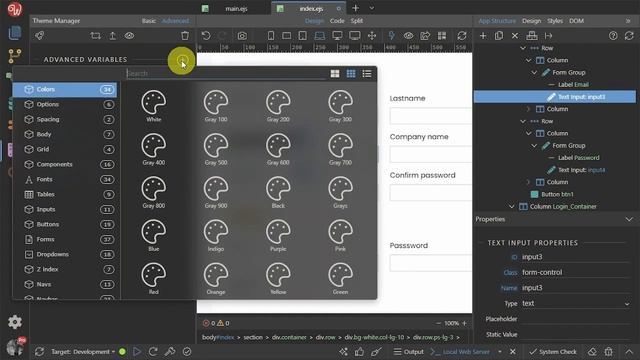Toggle the design view eye icon

tap(408, 36)
